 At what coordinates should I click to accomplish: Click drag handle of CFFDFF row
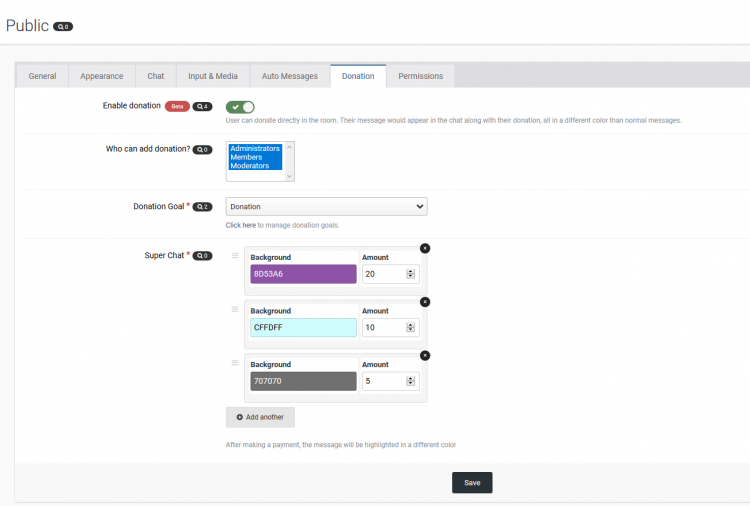235,309
